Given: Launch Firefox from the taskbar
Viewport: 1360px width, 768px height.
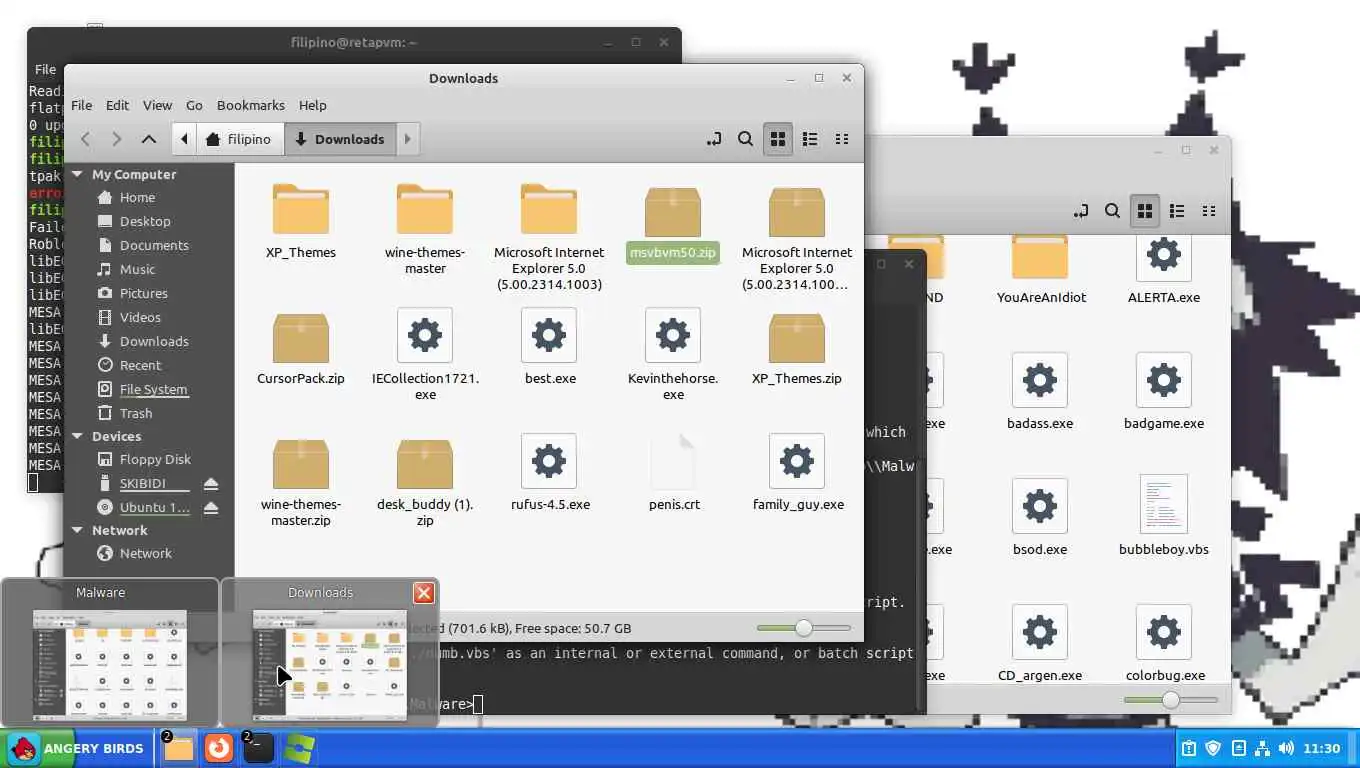Looking at the screenshot, I should click(x=218, y=748).
